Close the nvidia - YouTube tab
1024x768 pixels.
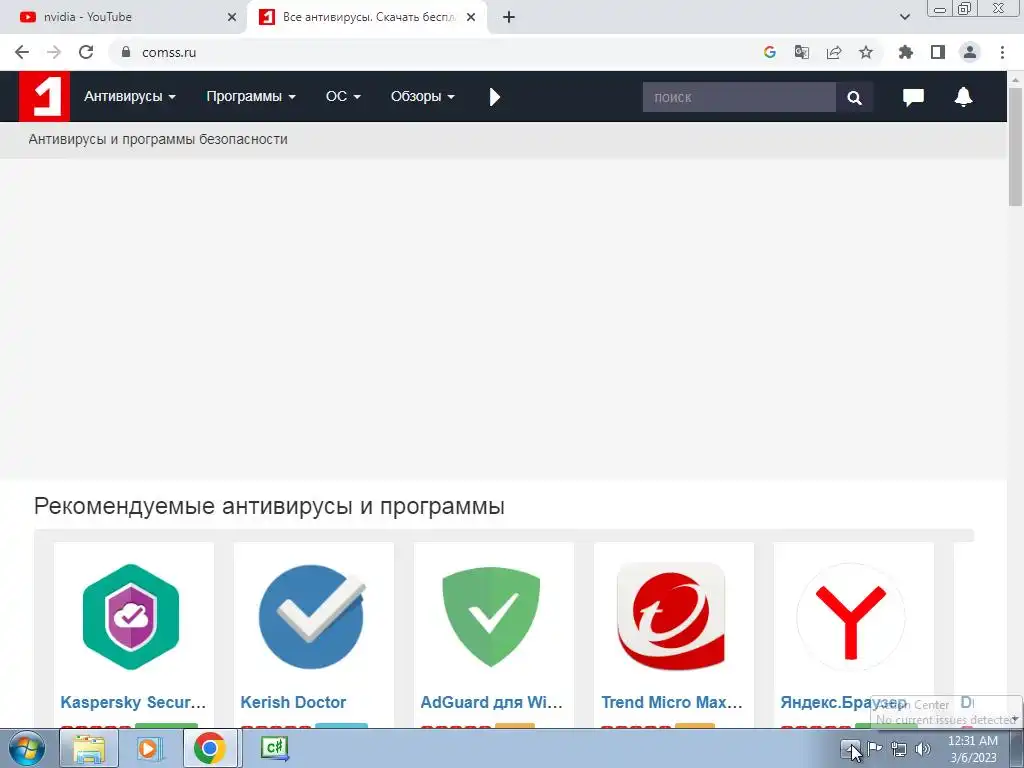[x=232, y=17]
